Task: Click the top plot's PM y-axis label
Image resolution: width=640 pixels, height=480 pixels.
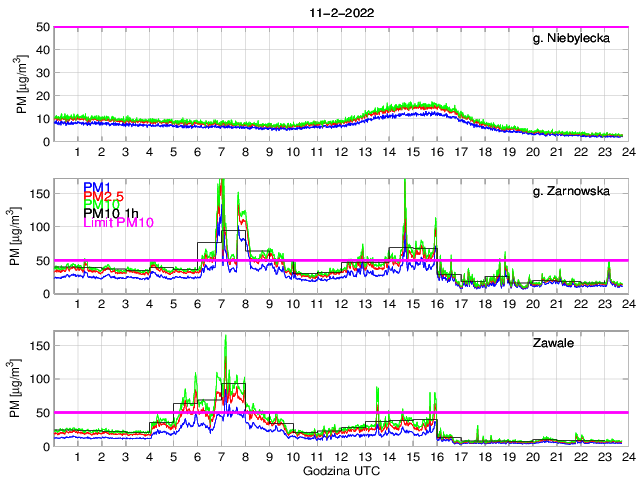Action: point(22,84)
